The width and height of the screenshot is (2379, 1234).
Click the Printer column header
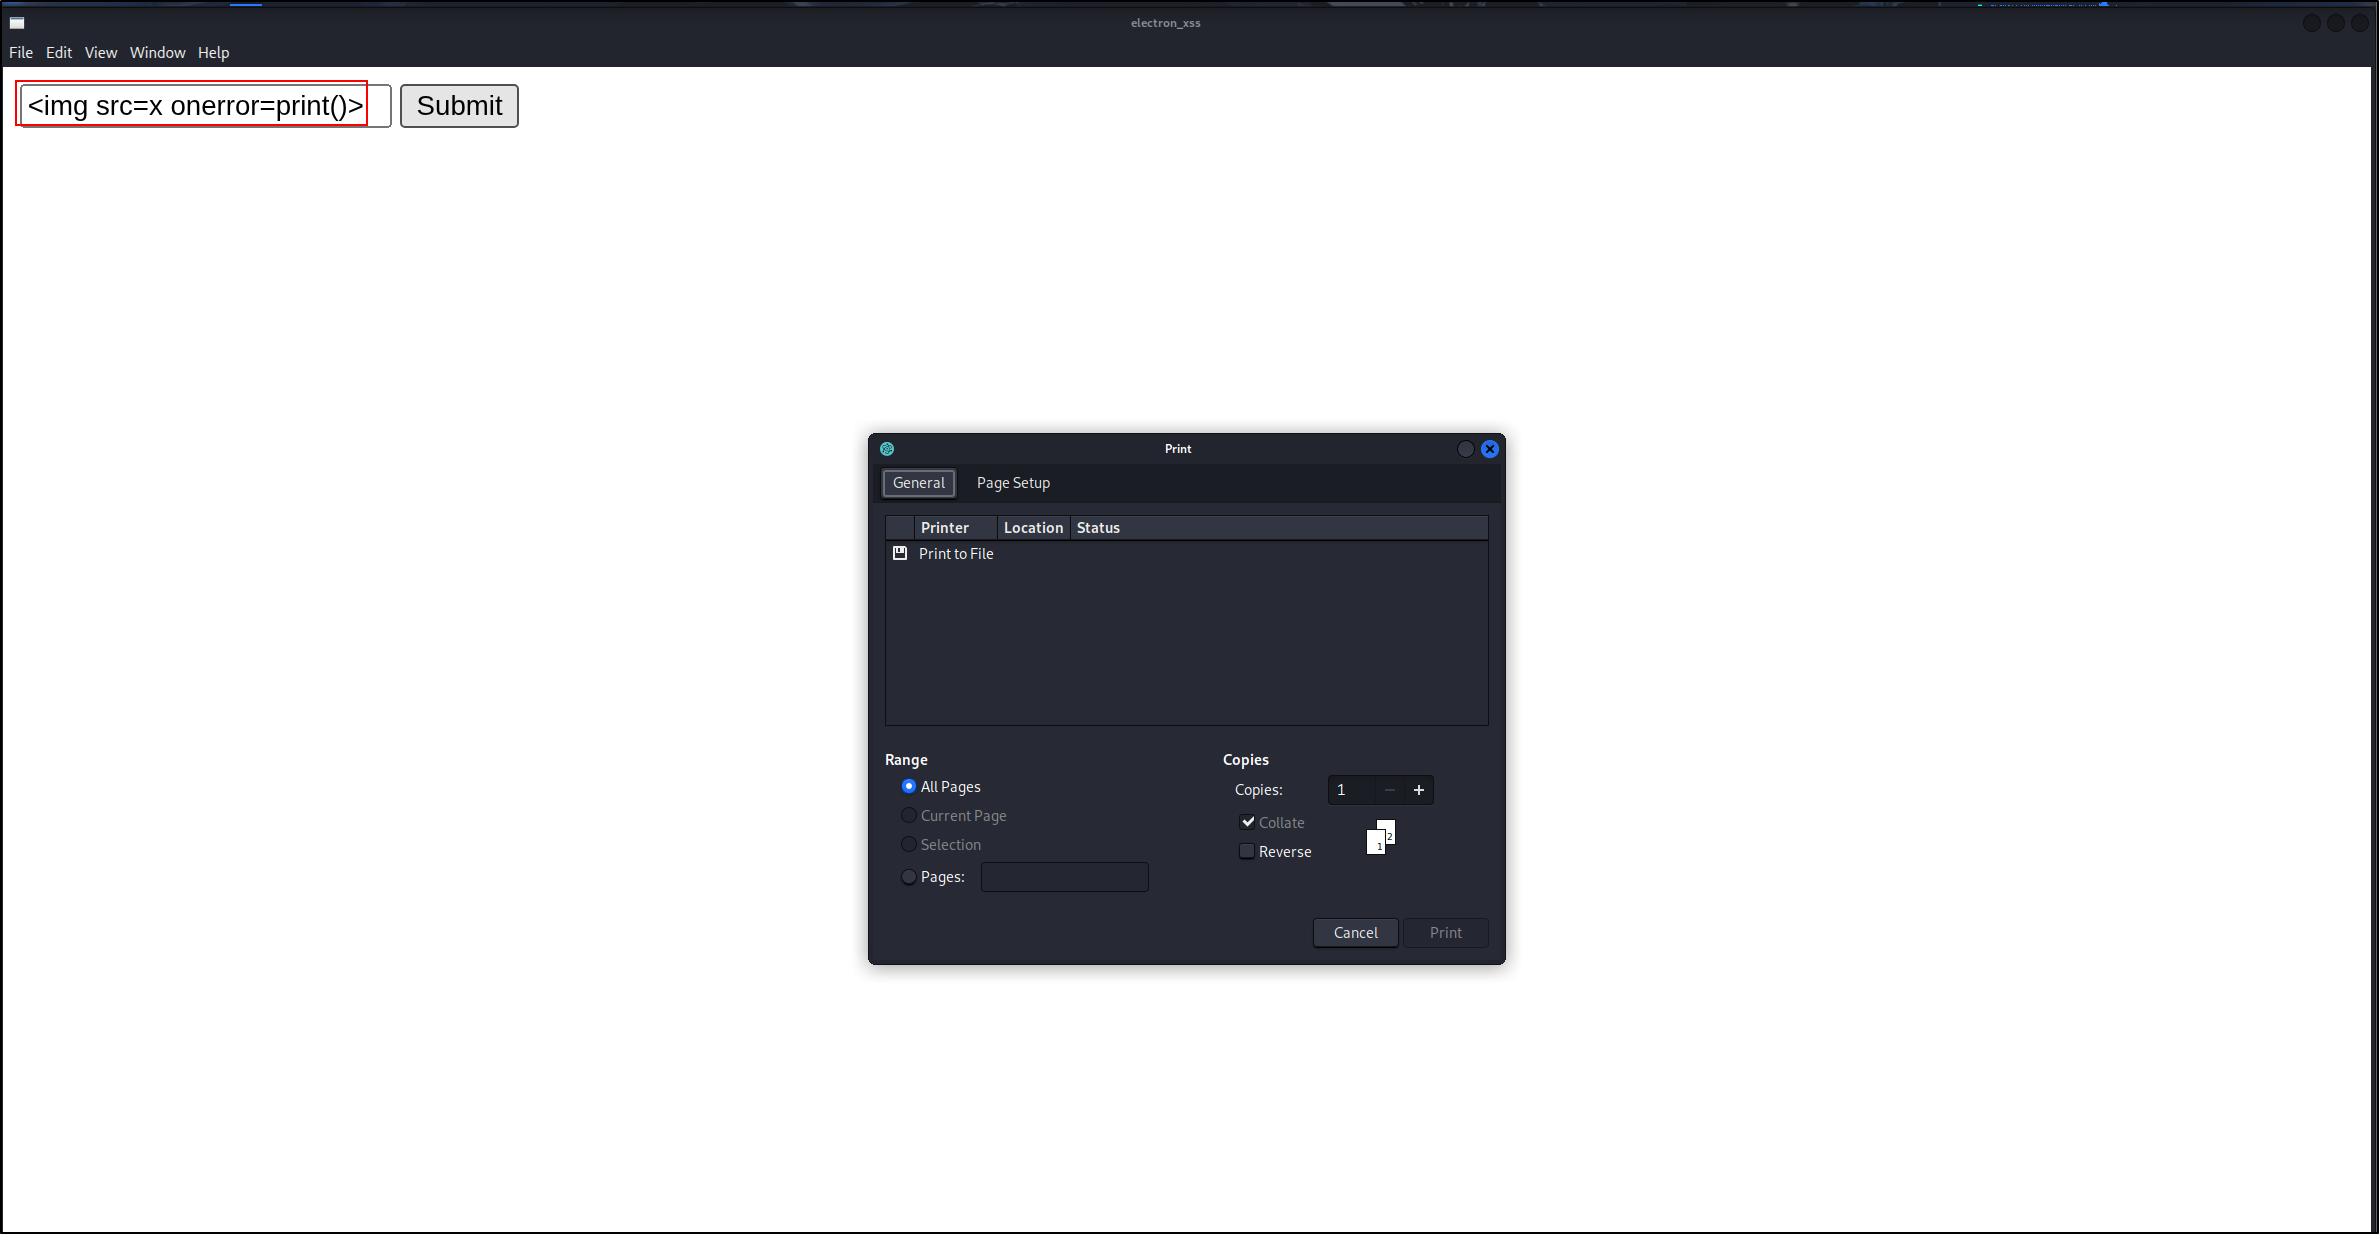point(944,527)
